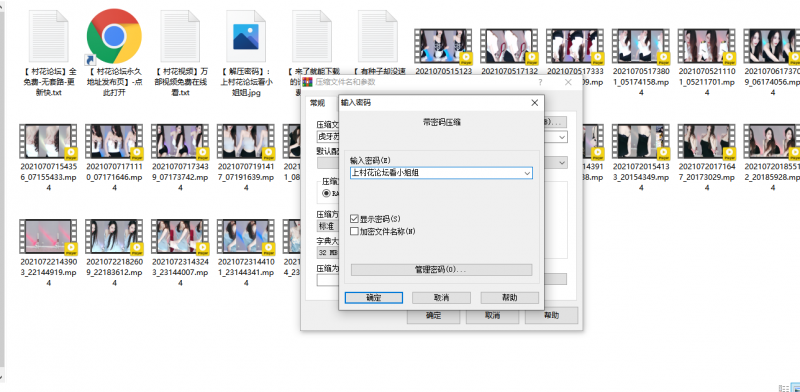Select the 【村花视频】万部视频 txt file icon
This screenshot has height=392, width=800.
pos(180,36)
